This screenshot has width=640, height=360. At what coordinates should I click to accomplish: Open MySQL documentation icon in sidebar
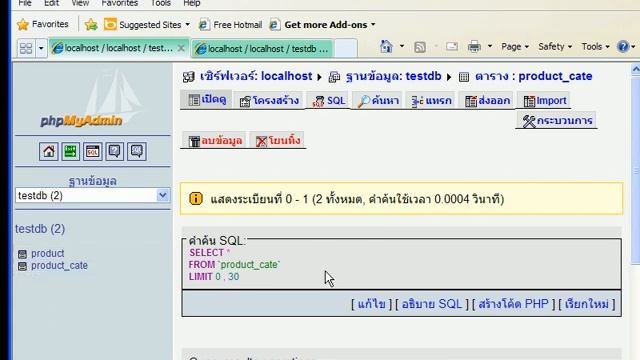tap(137, 151)
